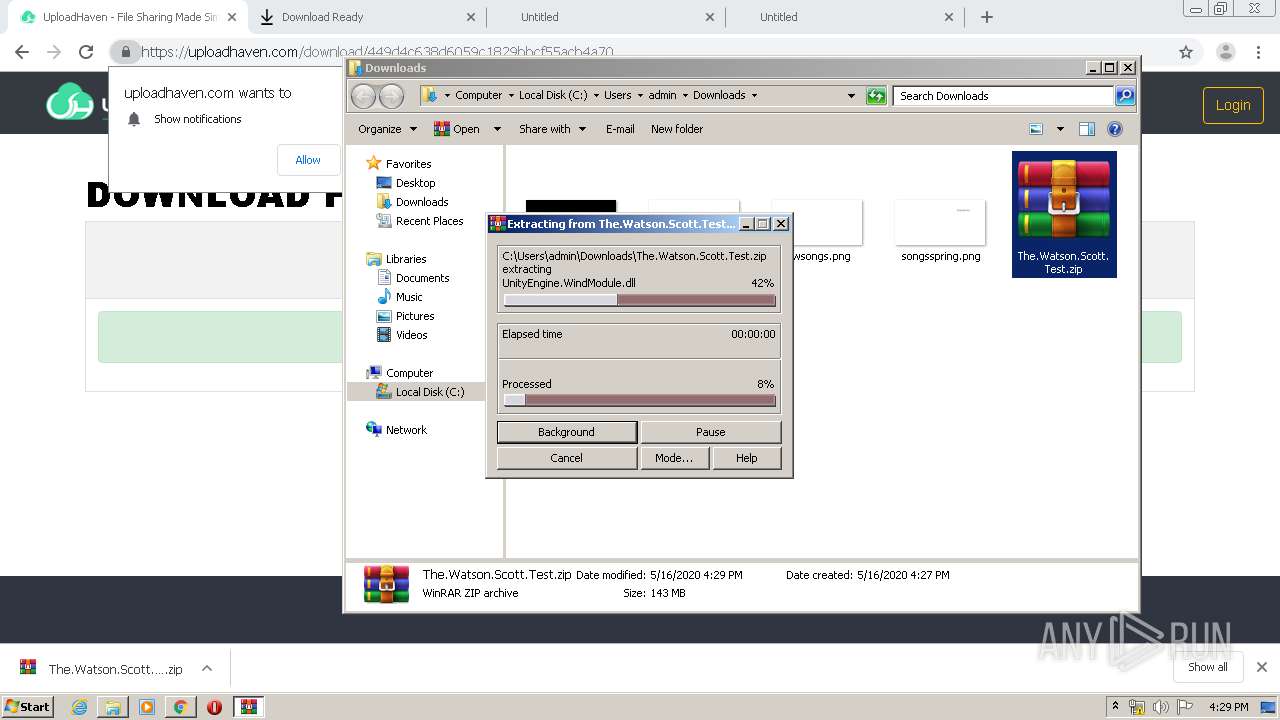
Task: Open the Chrome profile icon
Action: 1226,52
